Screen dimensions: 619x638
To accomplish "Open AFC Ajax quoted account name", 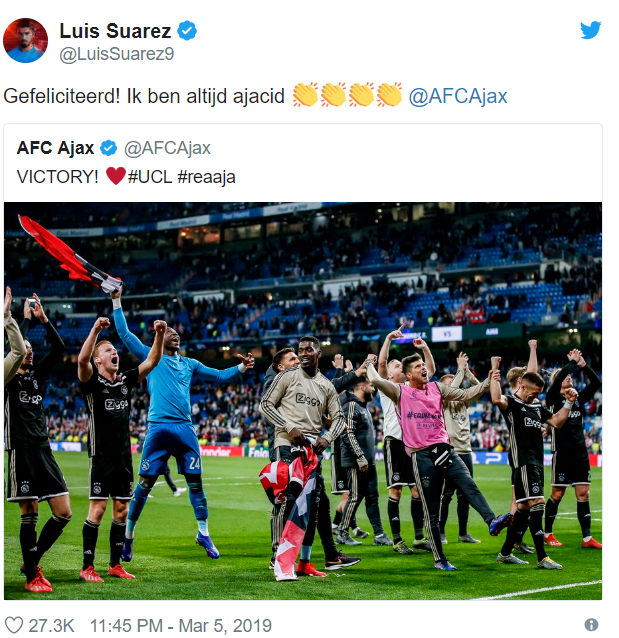I will point(55,148).
